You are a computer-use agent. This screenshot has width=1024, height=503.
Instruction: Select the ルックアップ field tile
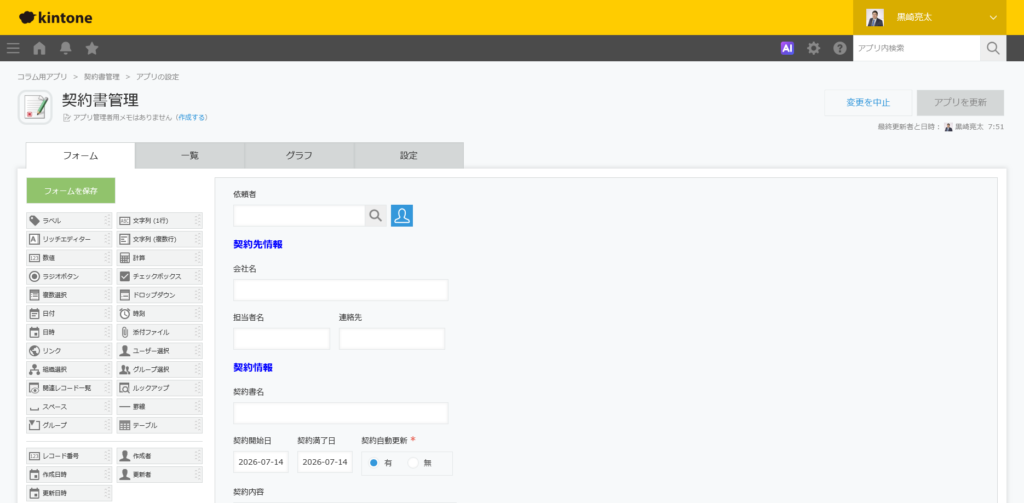[159, 388]
